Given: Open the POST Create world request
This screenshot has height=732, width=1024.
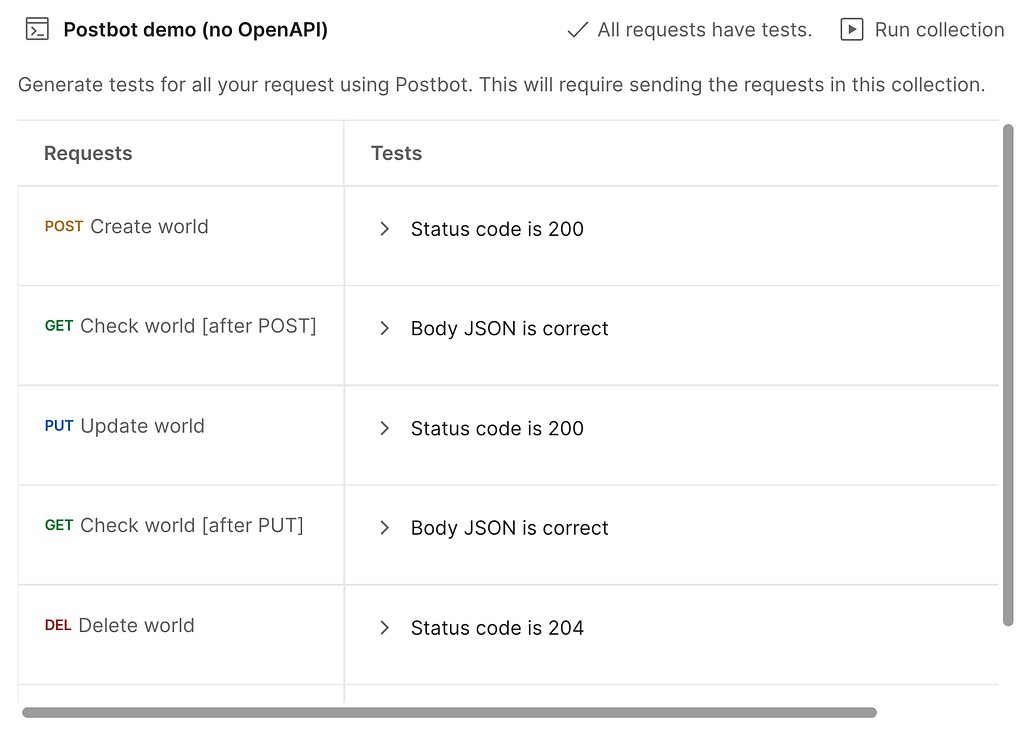Looking at the screenshot, I should pyautogui.click(x=127, y=227).
